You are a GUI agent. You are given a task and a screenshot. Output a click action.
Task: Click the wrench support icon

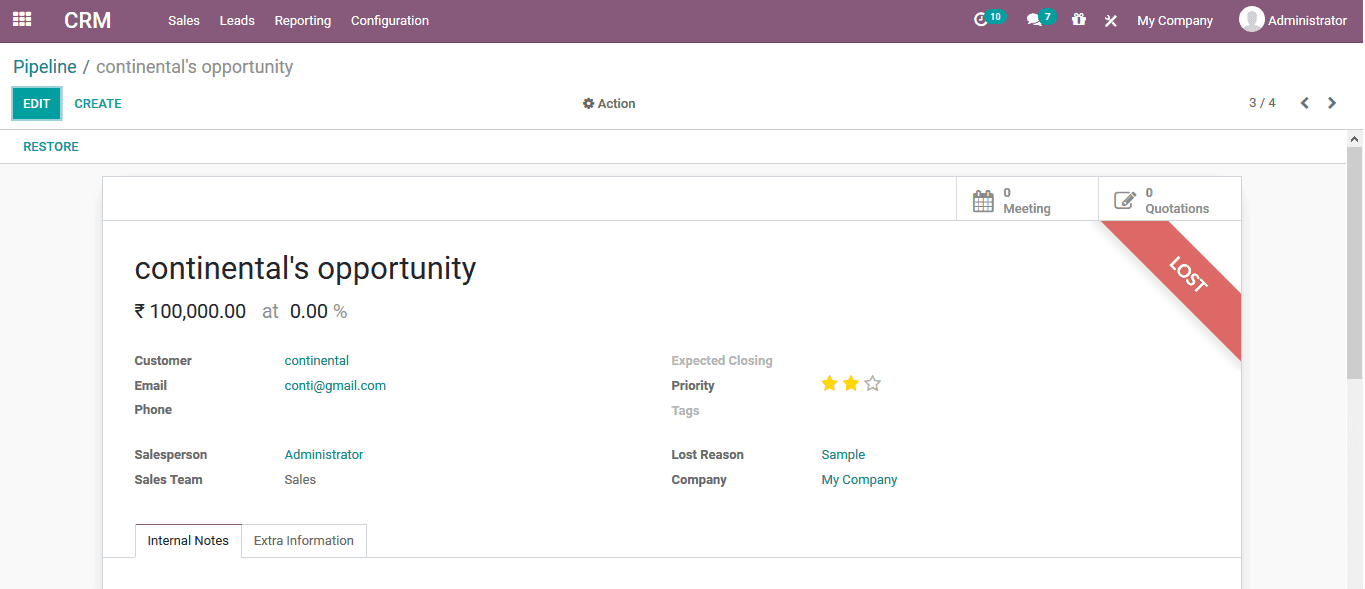[x=1110, y=19]
